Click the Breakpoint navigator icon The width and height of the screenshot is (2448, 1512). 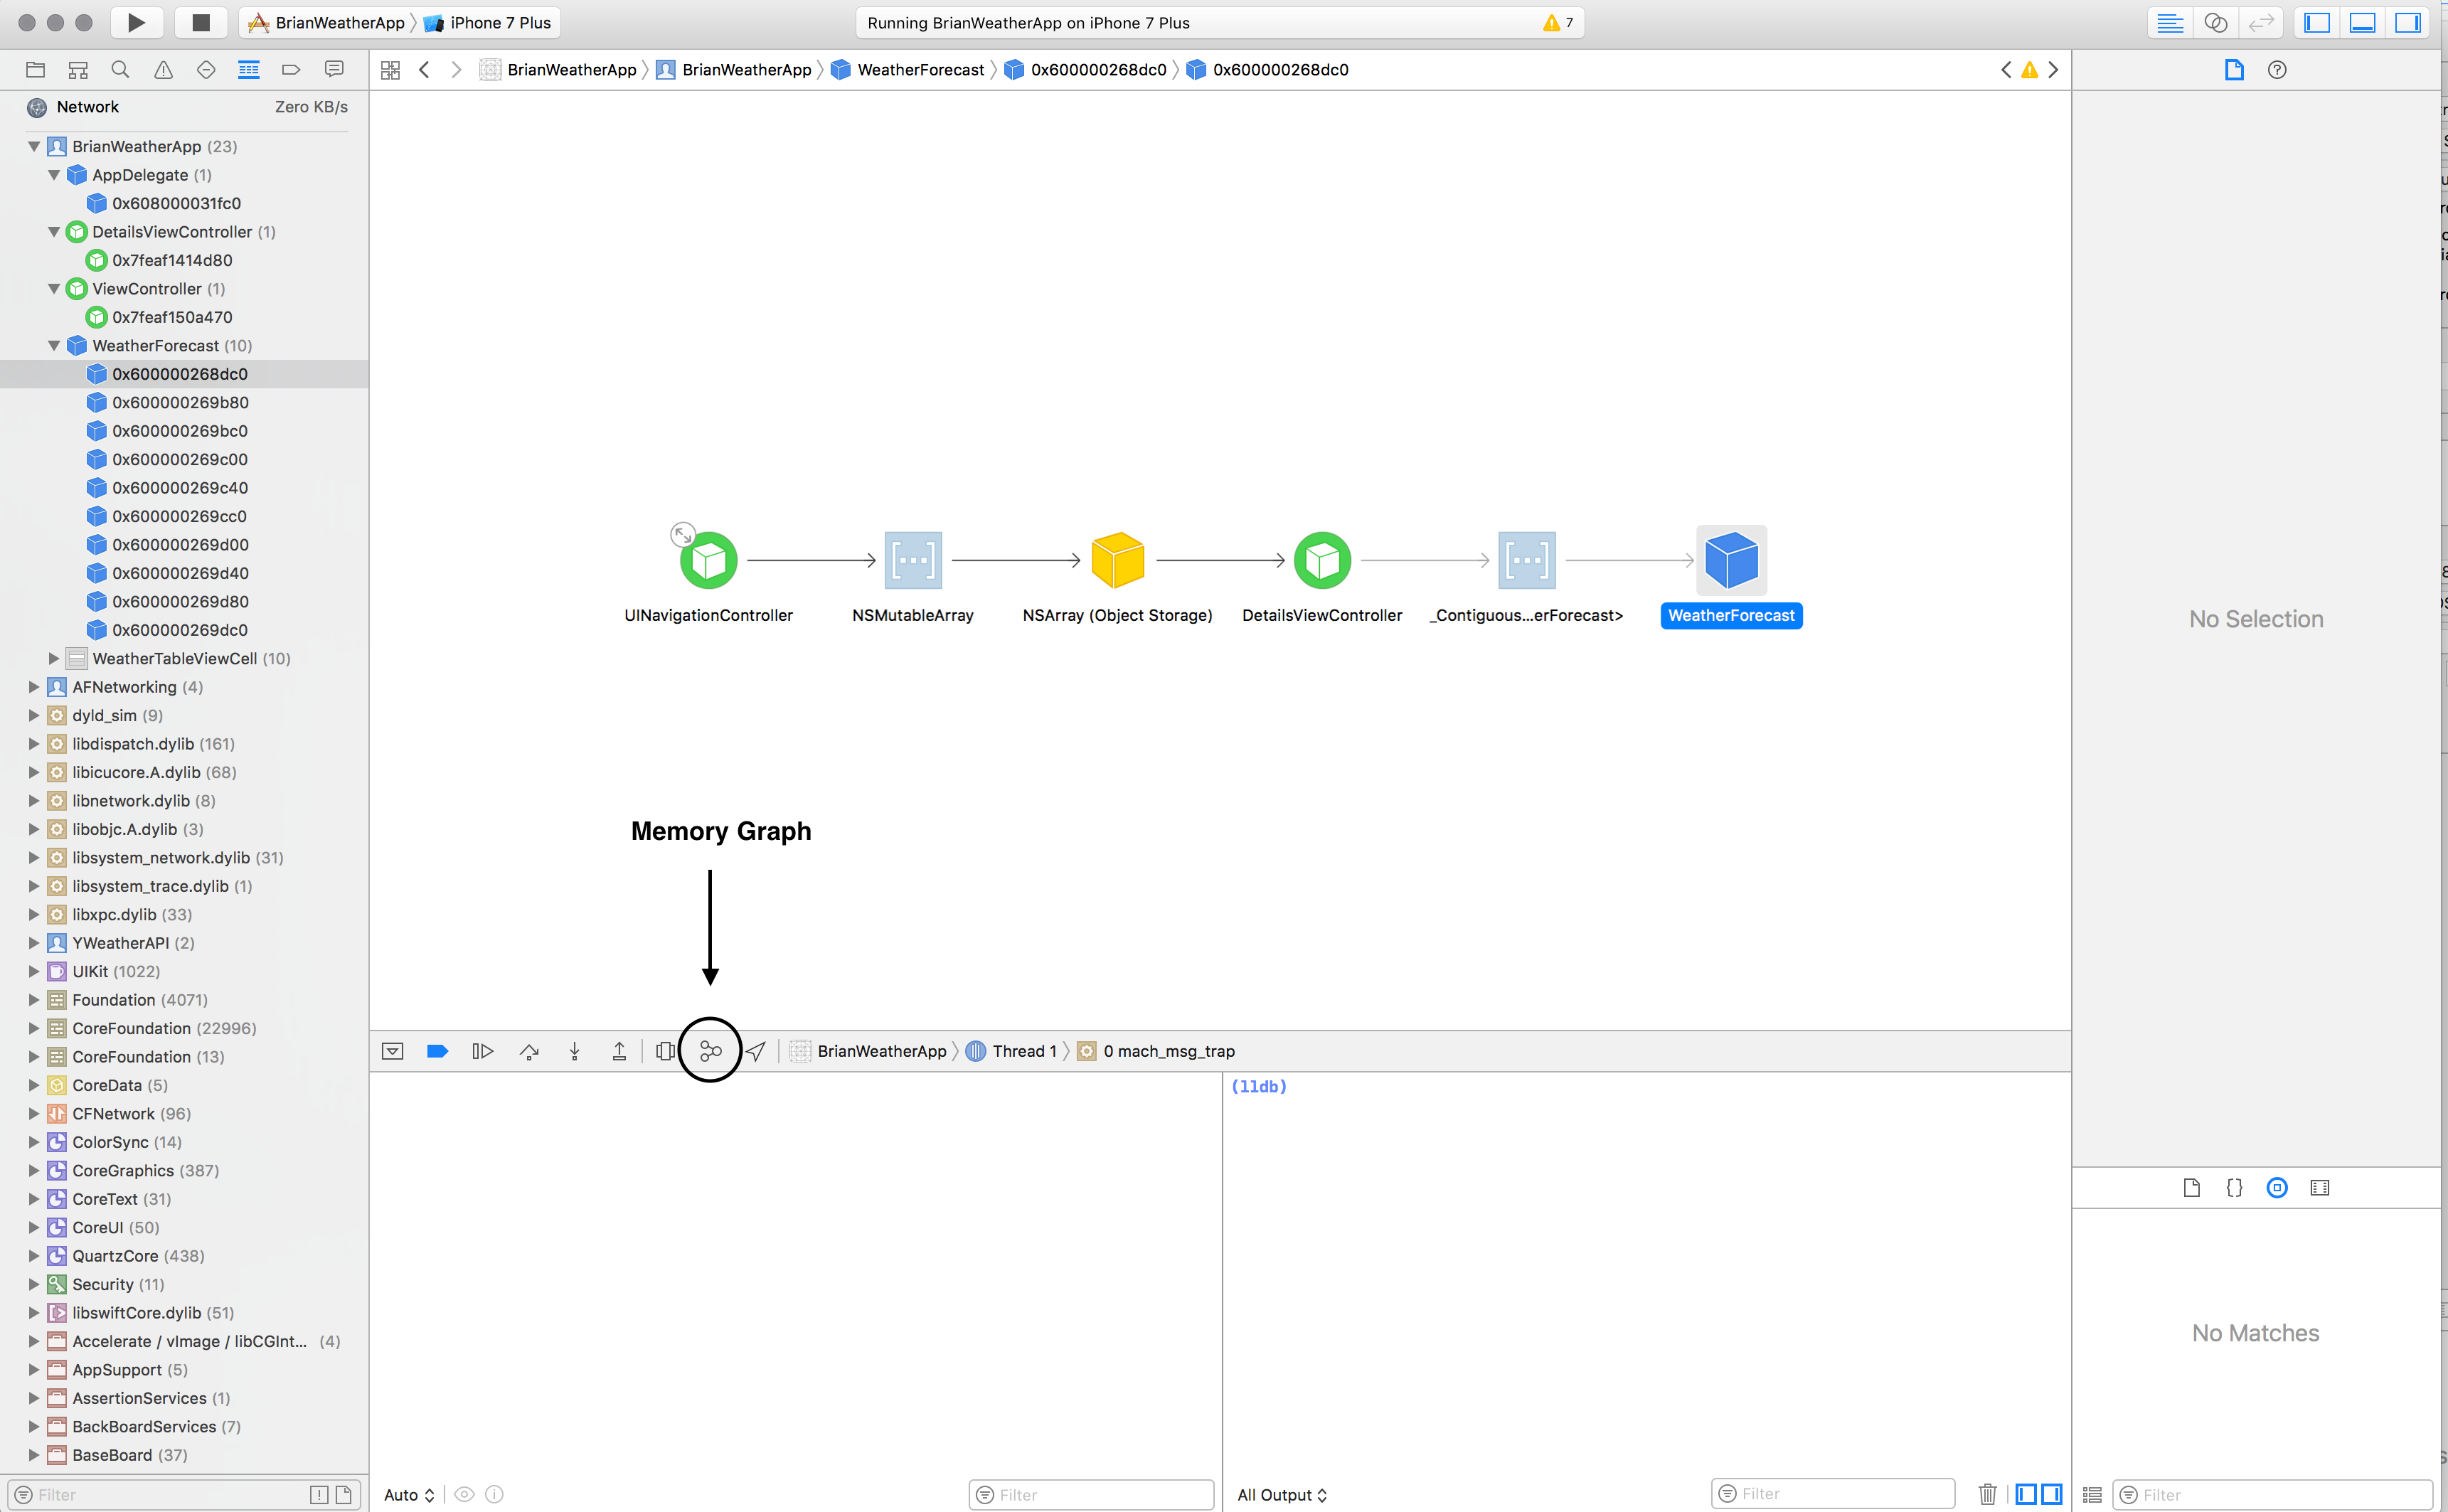(291, 69)
